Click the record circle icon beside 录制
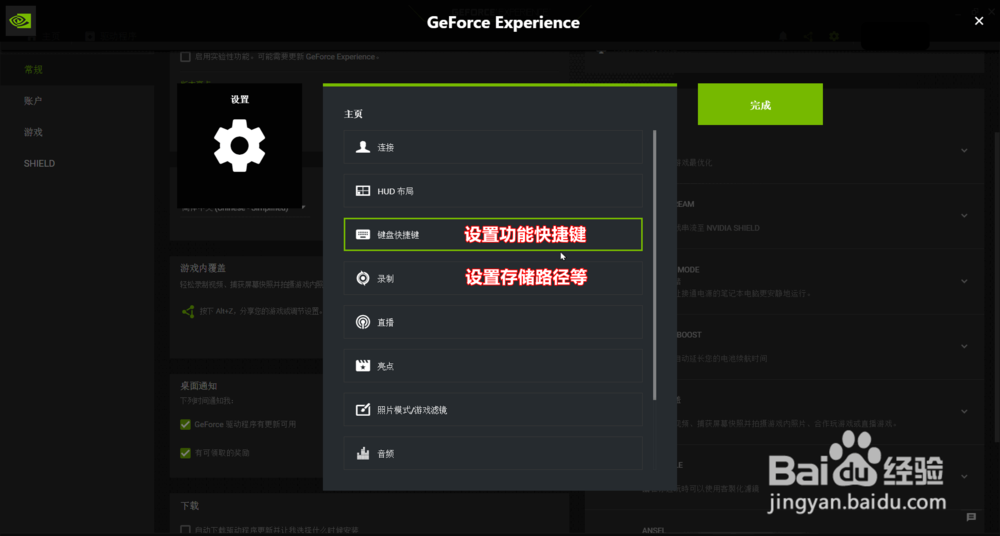The image size is (1000, 536). [363, 278]
